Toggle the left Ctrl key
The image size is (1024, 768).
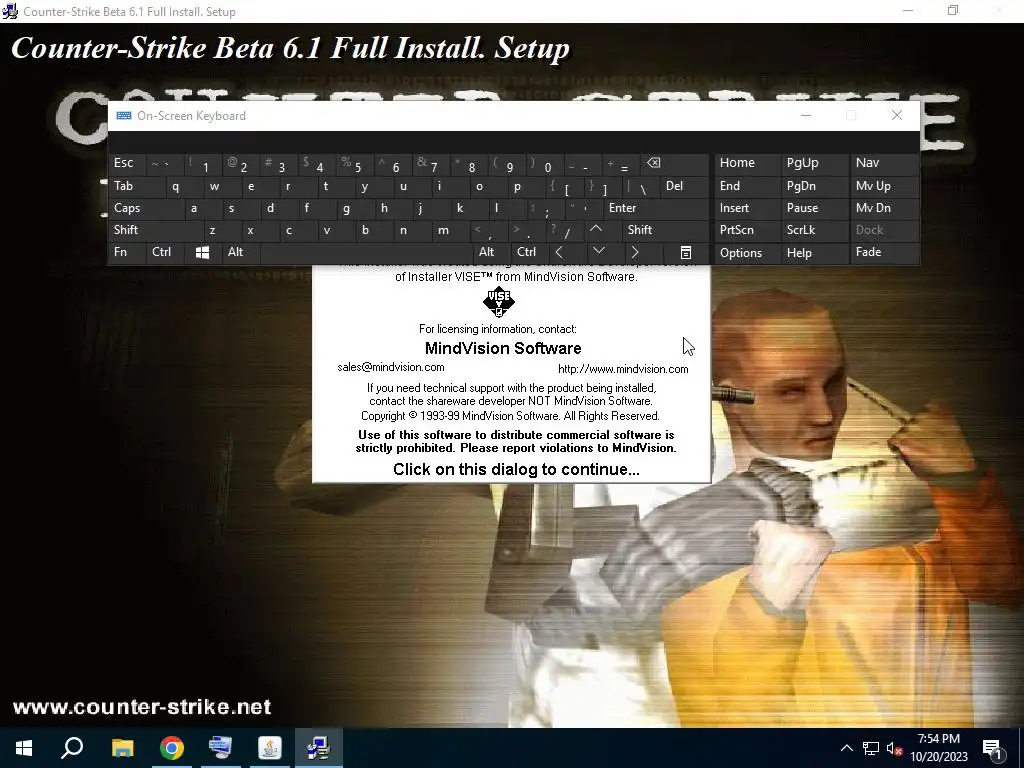[x=166, y=252]
